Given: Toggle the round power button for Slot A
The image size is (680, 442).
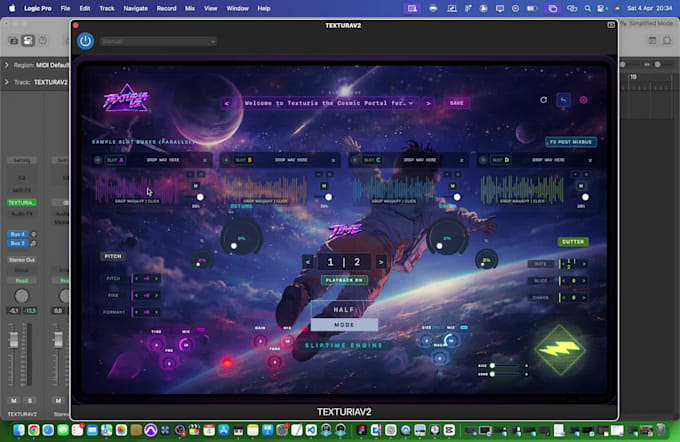Looking at the screenshot, I should tap(98, 160).
